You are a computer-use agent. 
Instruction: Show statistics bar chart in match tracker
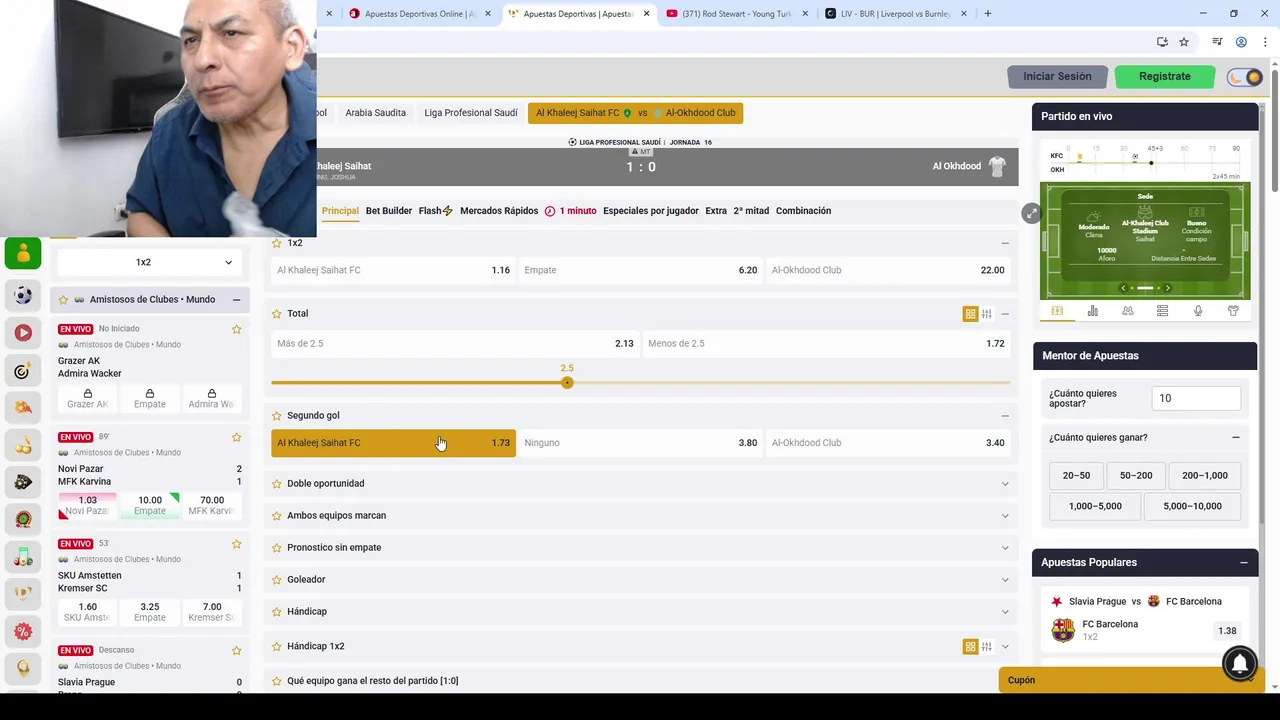pyautogui.click(x=1092, y=311)
